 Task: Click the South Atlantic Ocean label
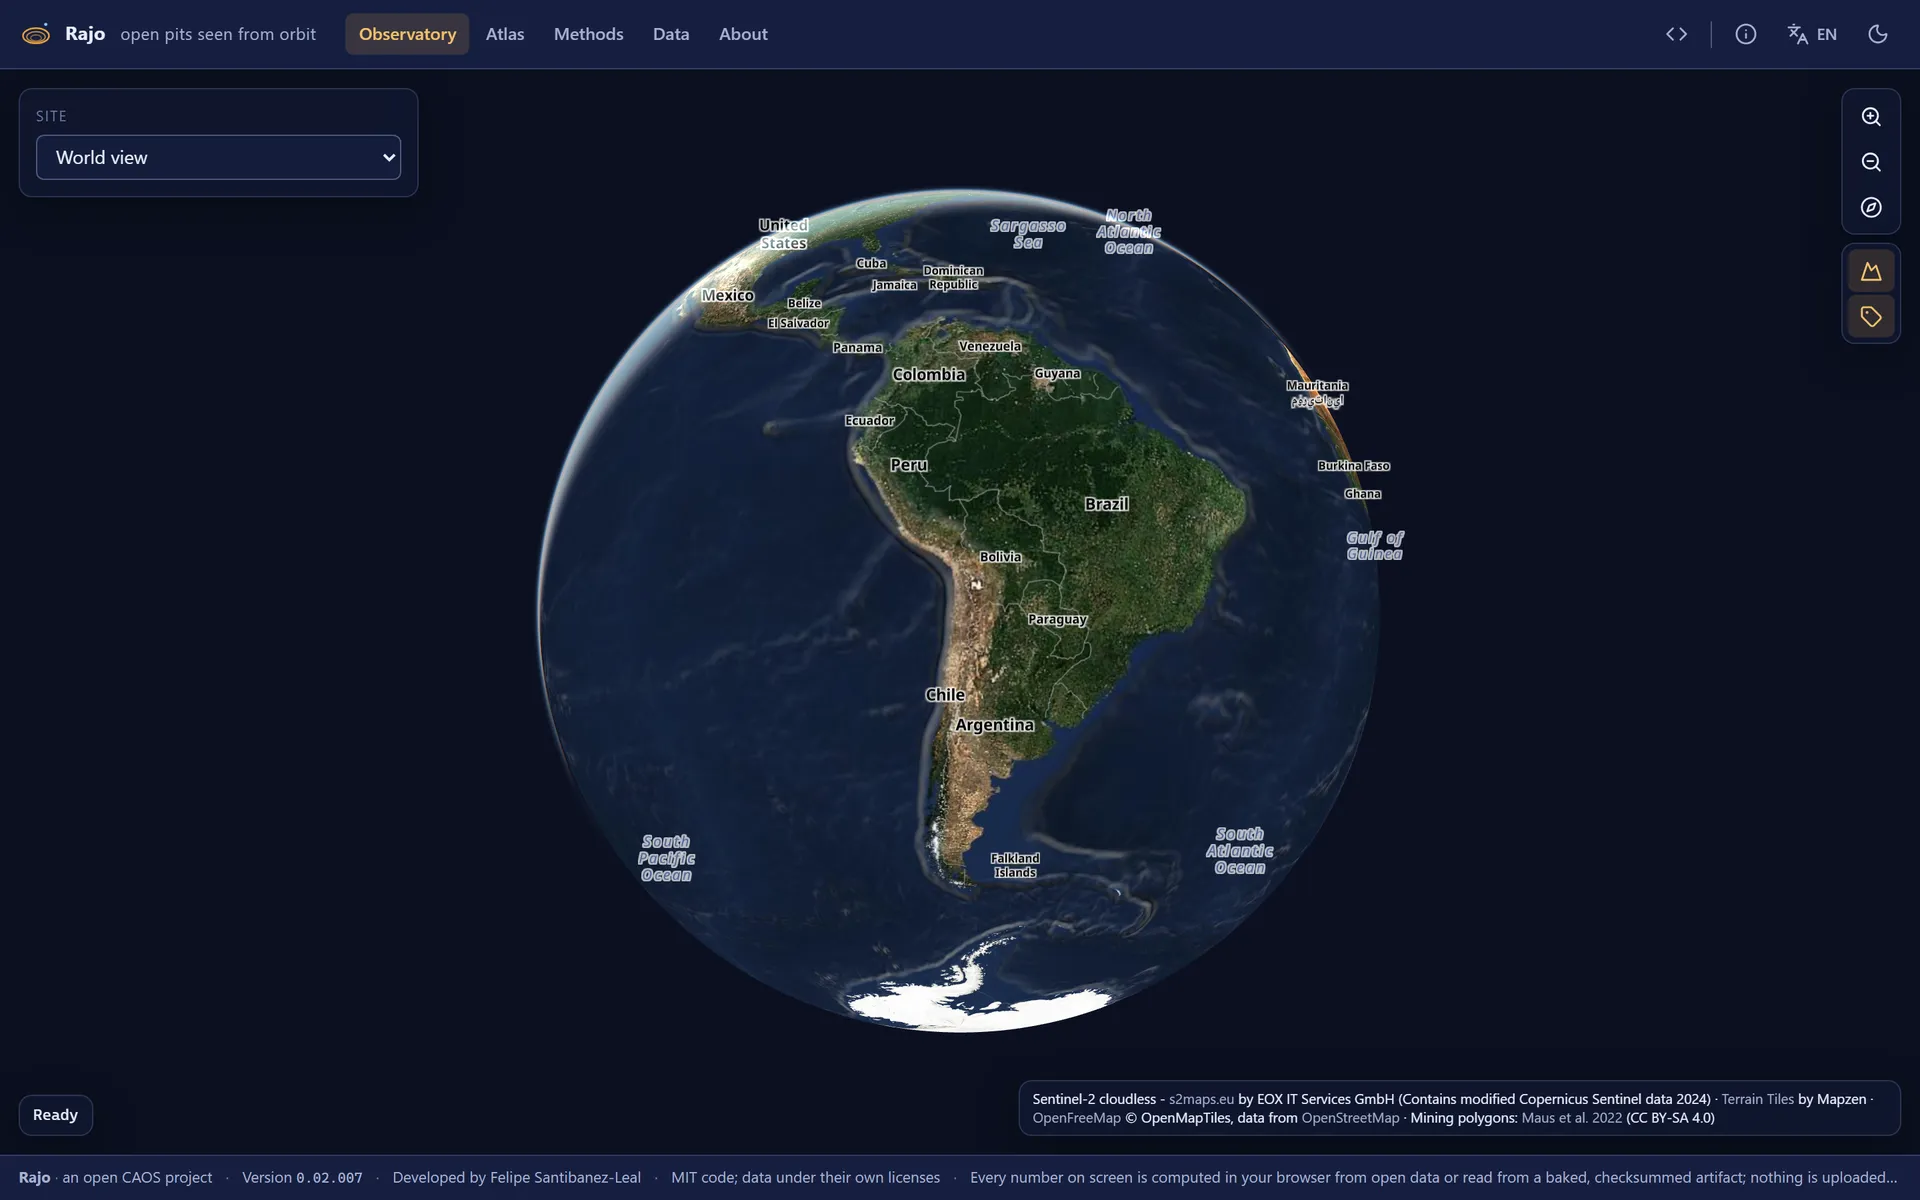[1239, 851]
